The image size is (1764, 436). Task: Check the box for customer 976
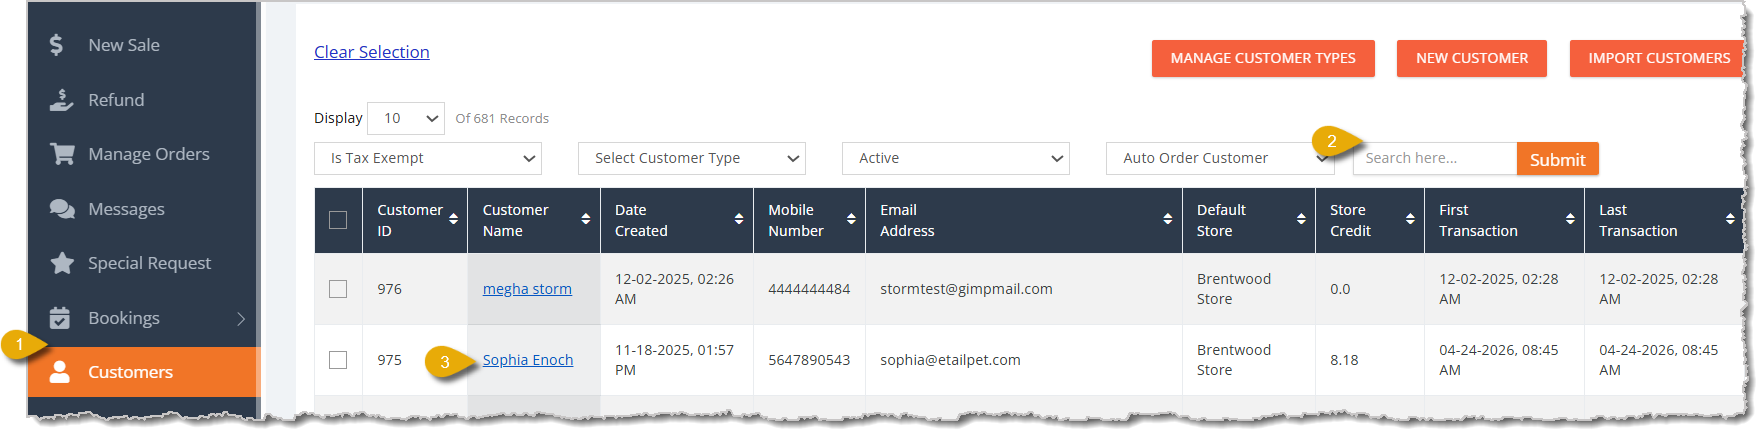(x=338, y=289)
